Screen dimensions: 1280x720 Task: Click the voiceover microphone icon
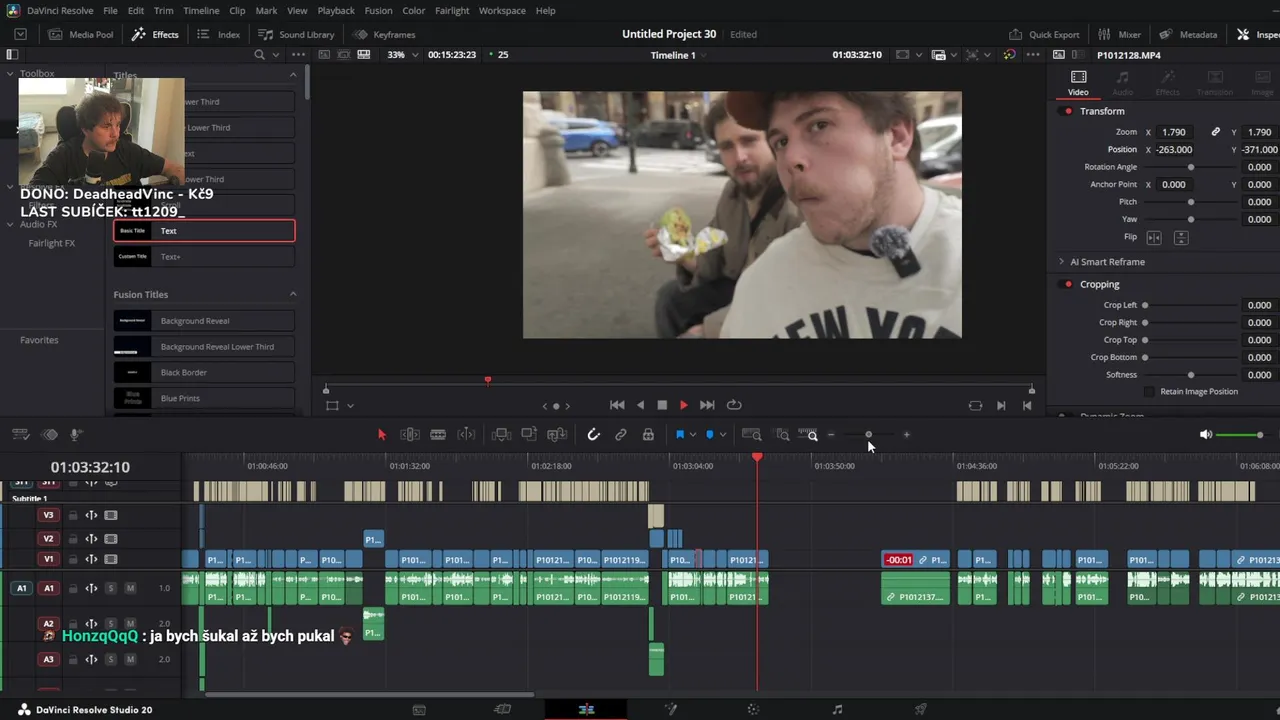(75, 435)
